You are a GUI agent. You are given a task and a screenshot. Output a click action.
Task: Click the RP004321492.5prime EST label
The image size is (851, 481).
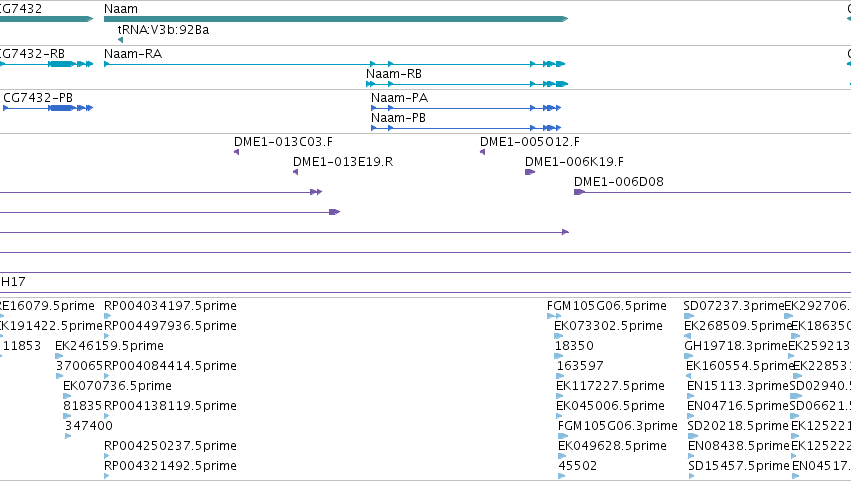(170, 466)
